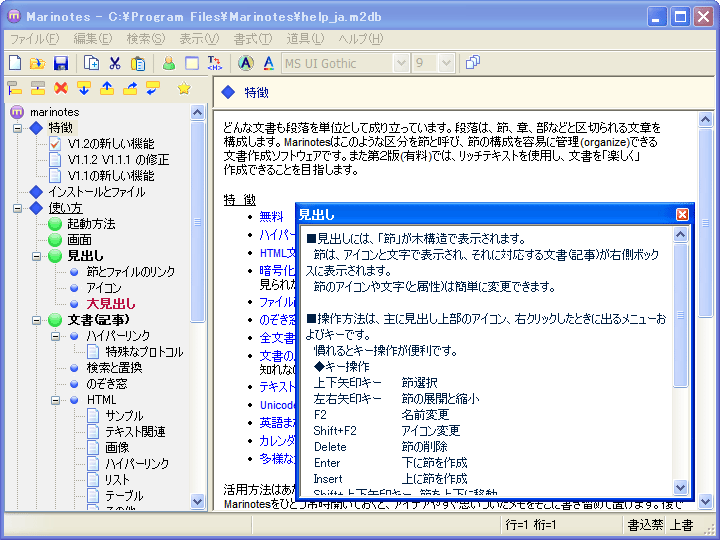Open the 書式(T) menu
The width and height of the screenshot is (720, 540).
pos(253,39)
